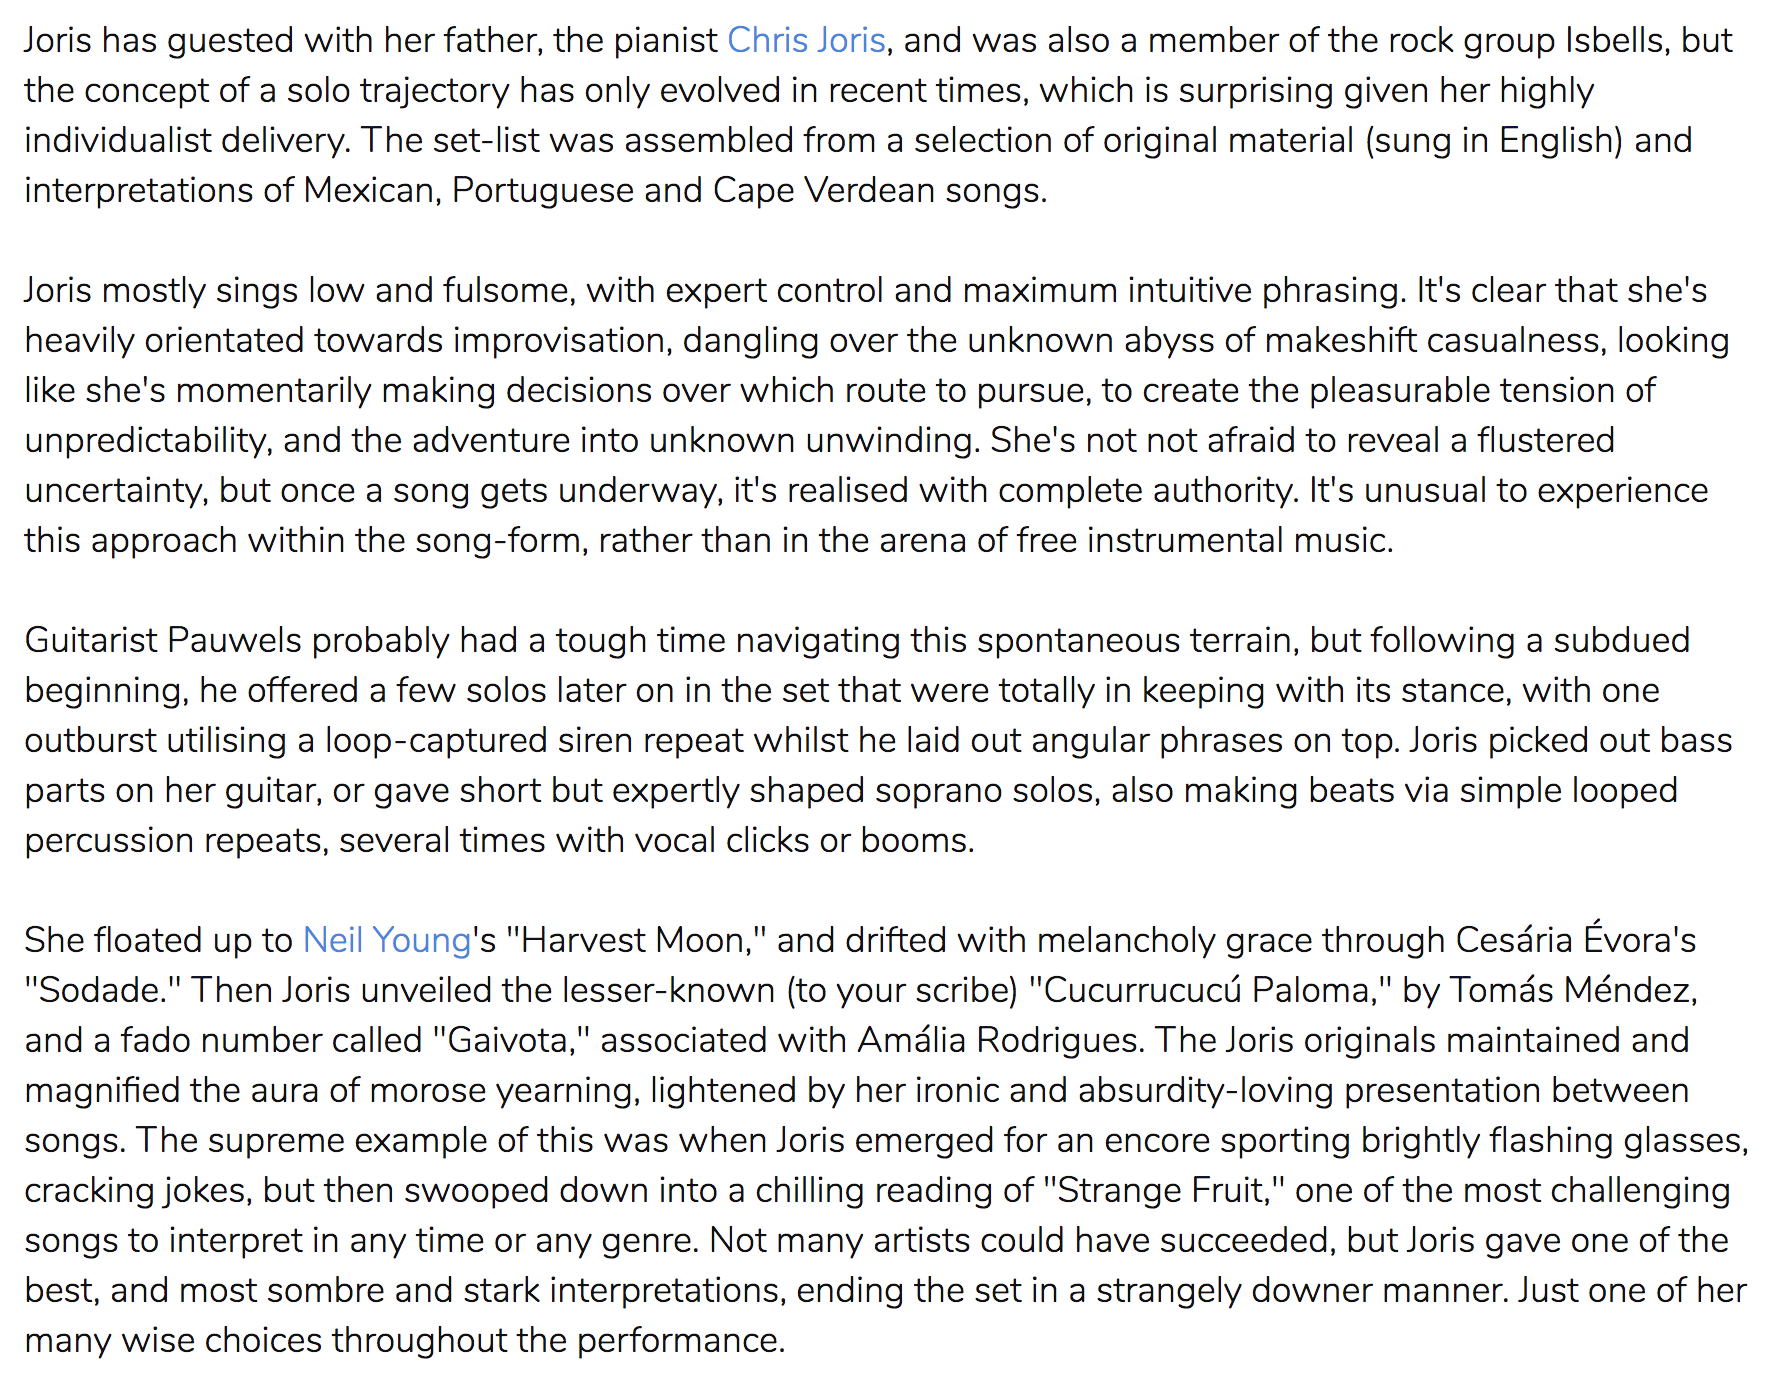Viewport: 1770px width, 1382px height.
Task: Open the Chris Joris link
Action: 806,40
